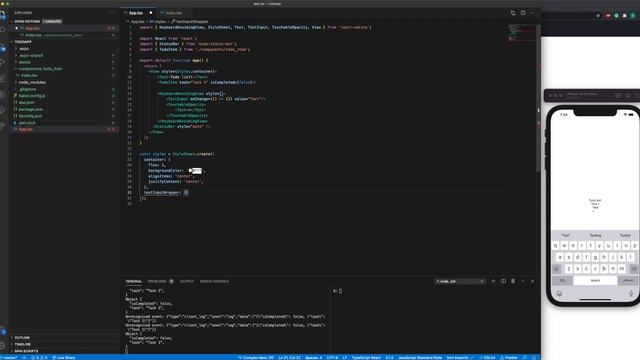Add a new terminal with plus icon

coord(493,281)
